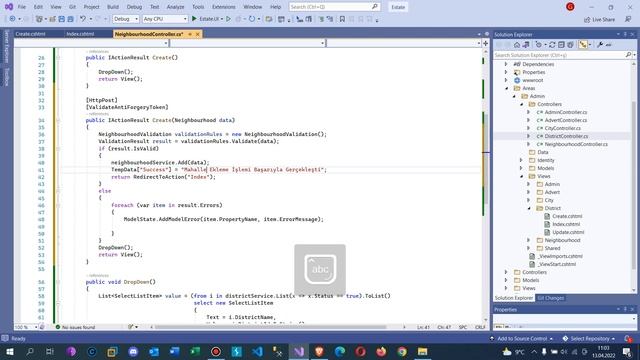Open Discord from the taskbar
This screenshot has height=360, width=640.
pos(133,351)
